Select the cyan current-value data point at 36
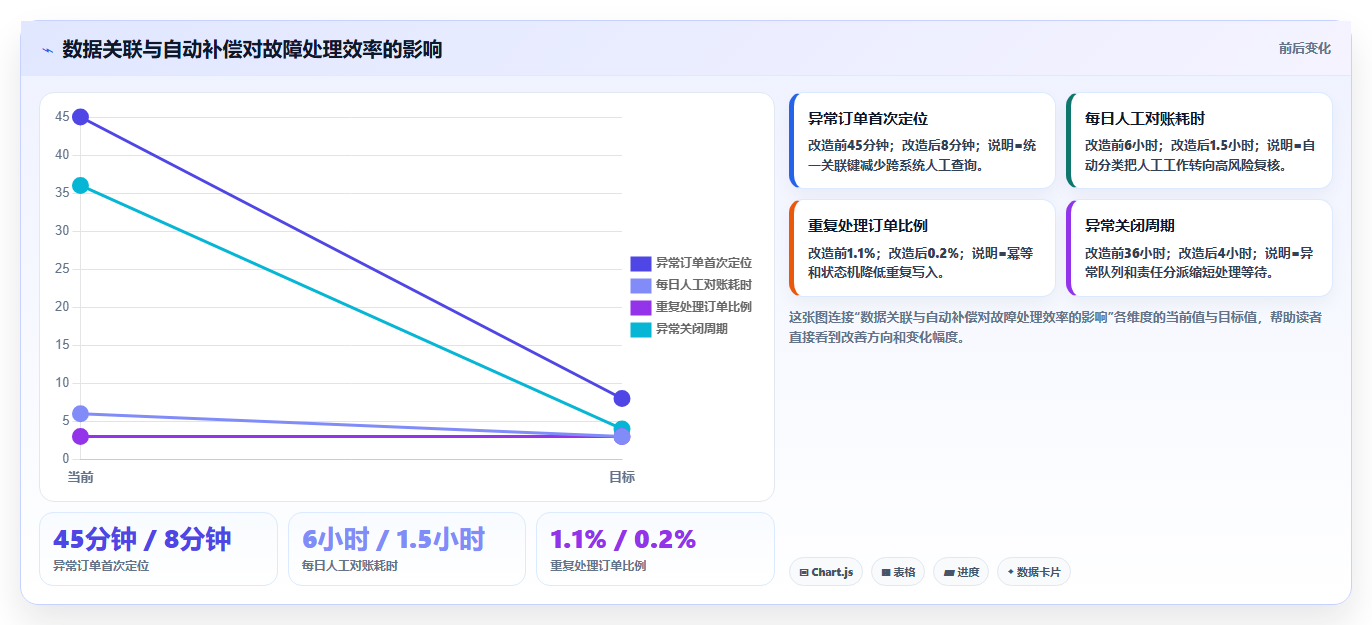 (x=81, y=185)
